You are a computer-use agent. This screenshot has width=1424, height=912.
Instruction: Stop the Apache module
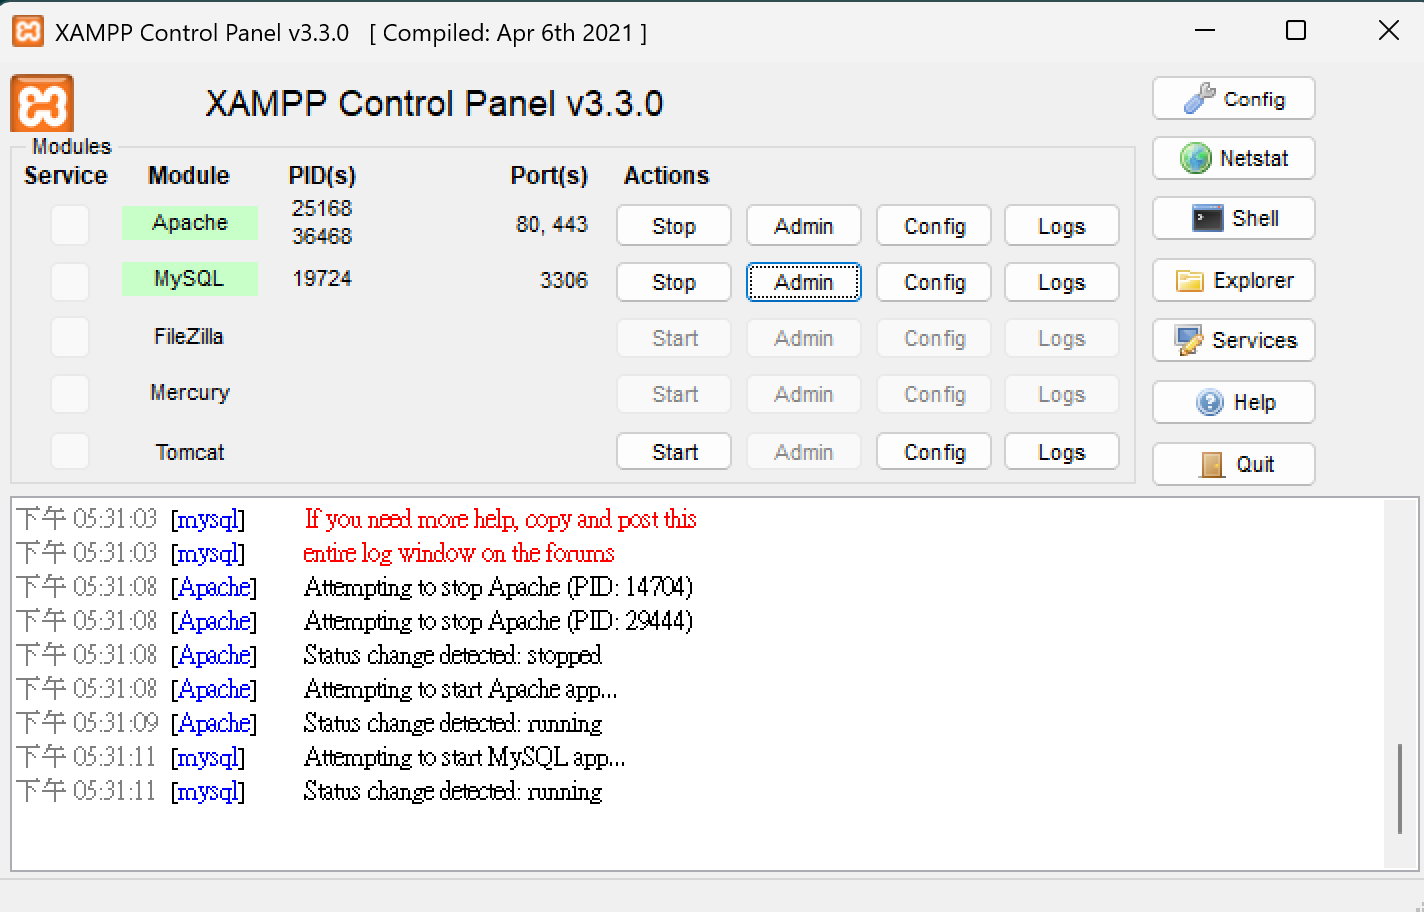point(674,226)
